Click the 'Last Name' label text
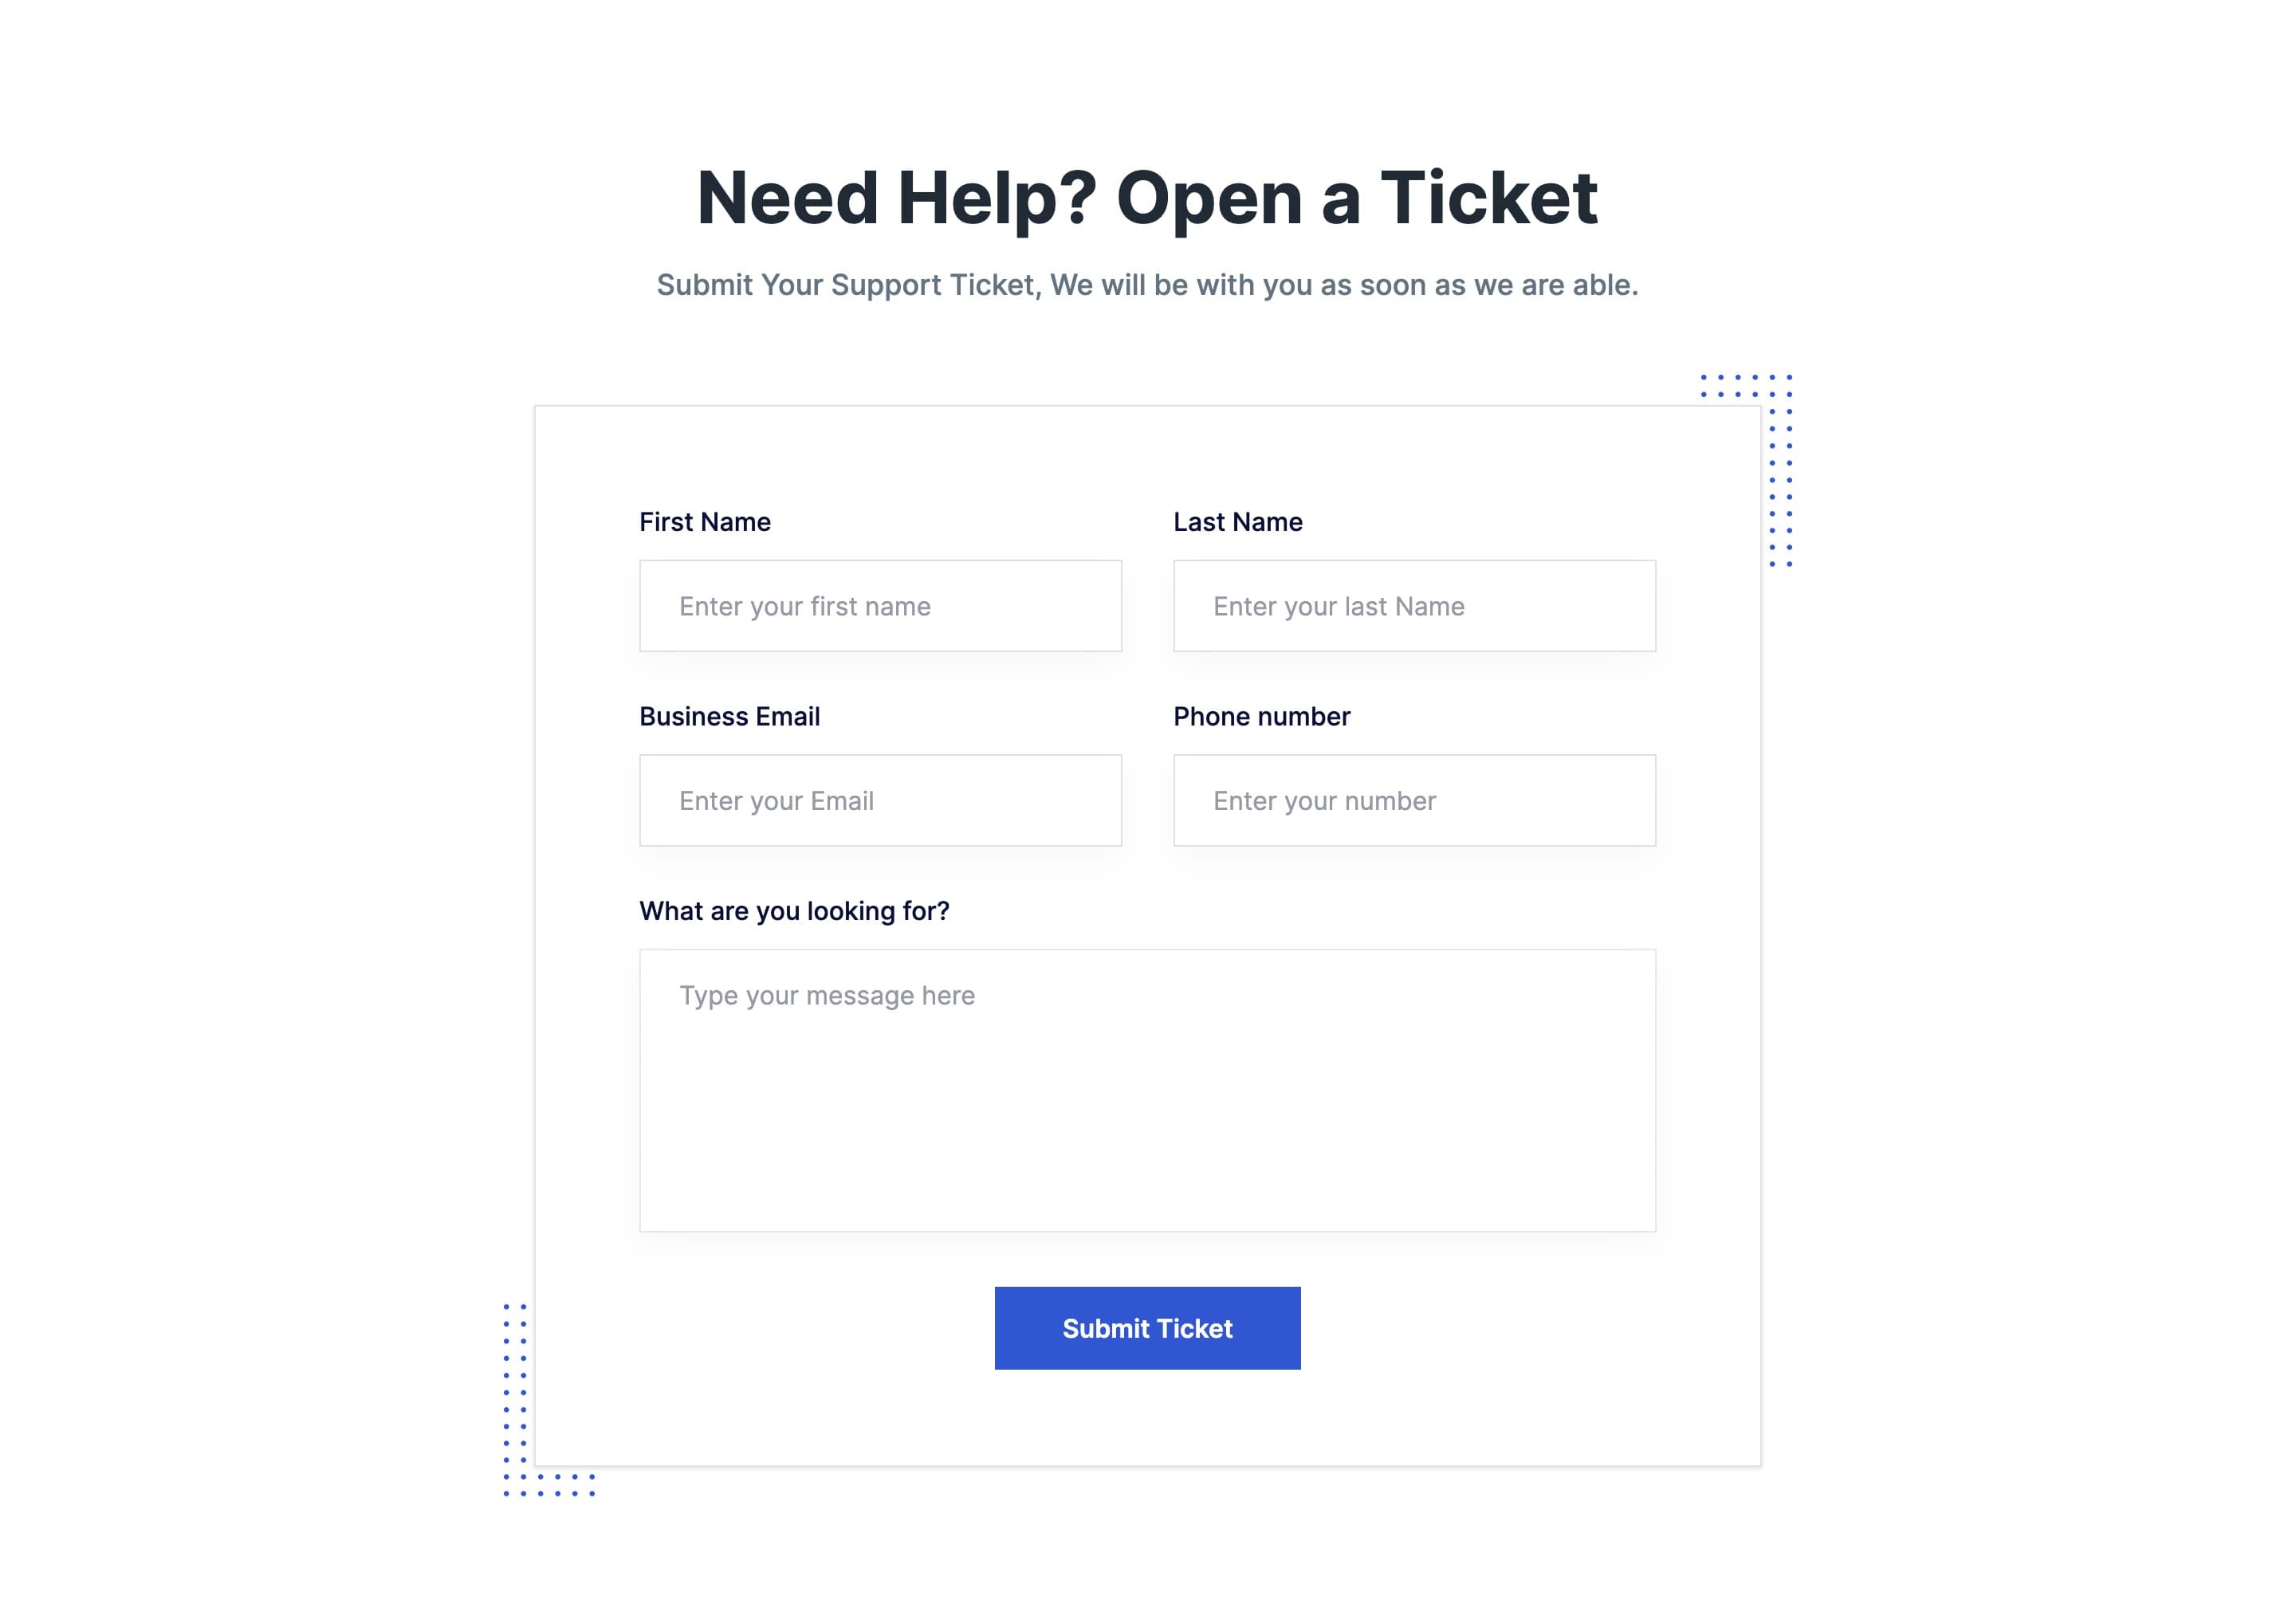The height and width of the screenshot is (1620, 2296). point(1239,521)
